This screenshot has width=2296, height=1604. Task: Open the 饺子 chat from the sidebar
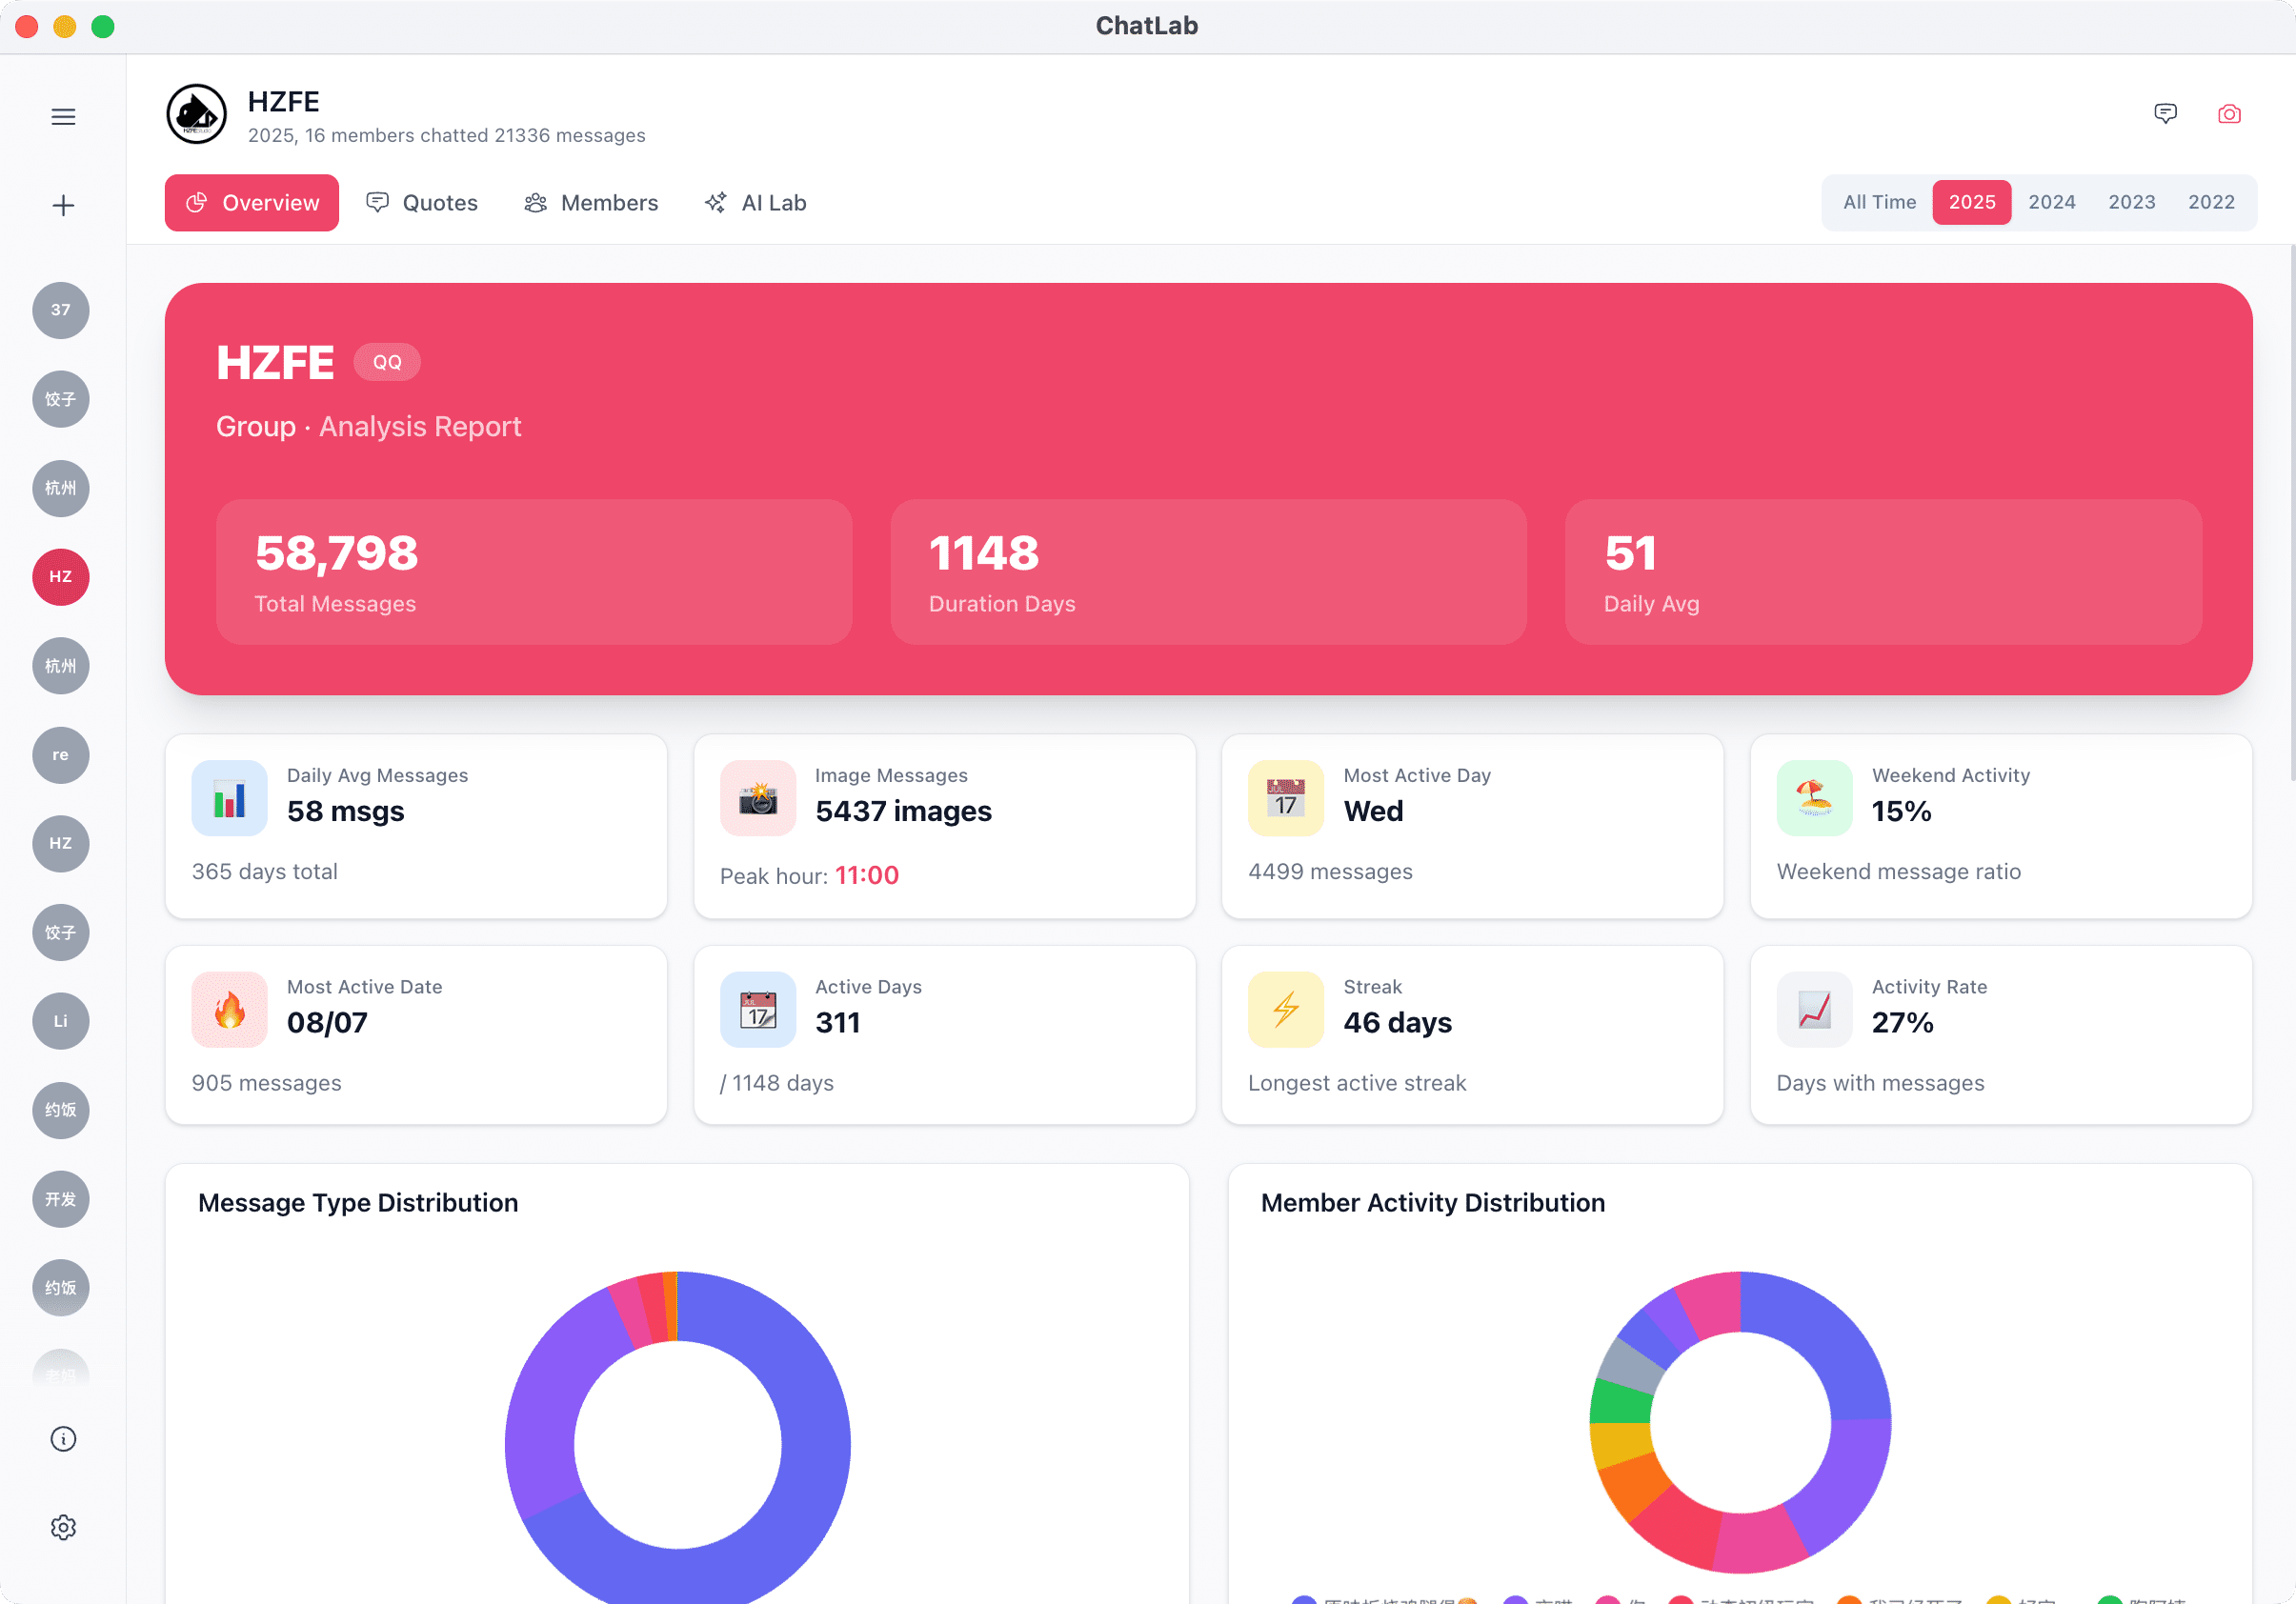coord(61,399)
